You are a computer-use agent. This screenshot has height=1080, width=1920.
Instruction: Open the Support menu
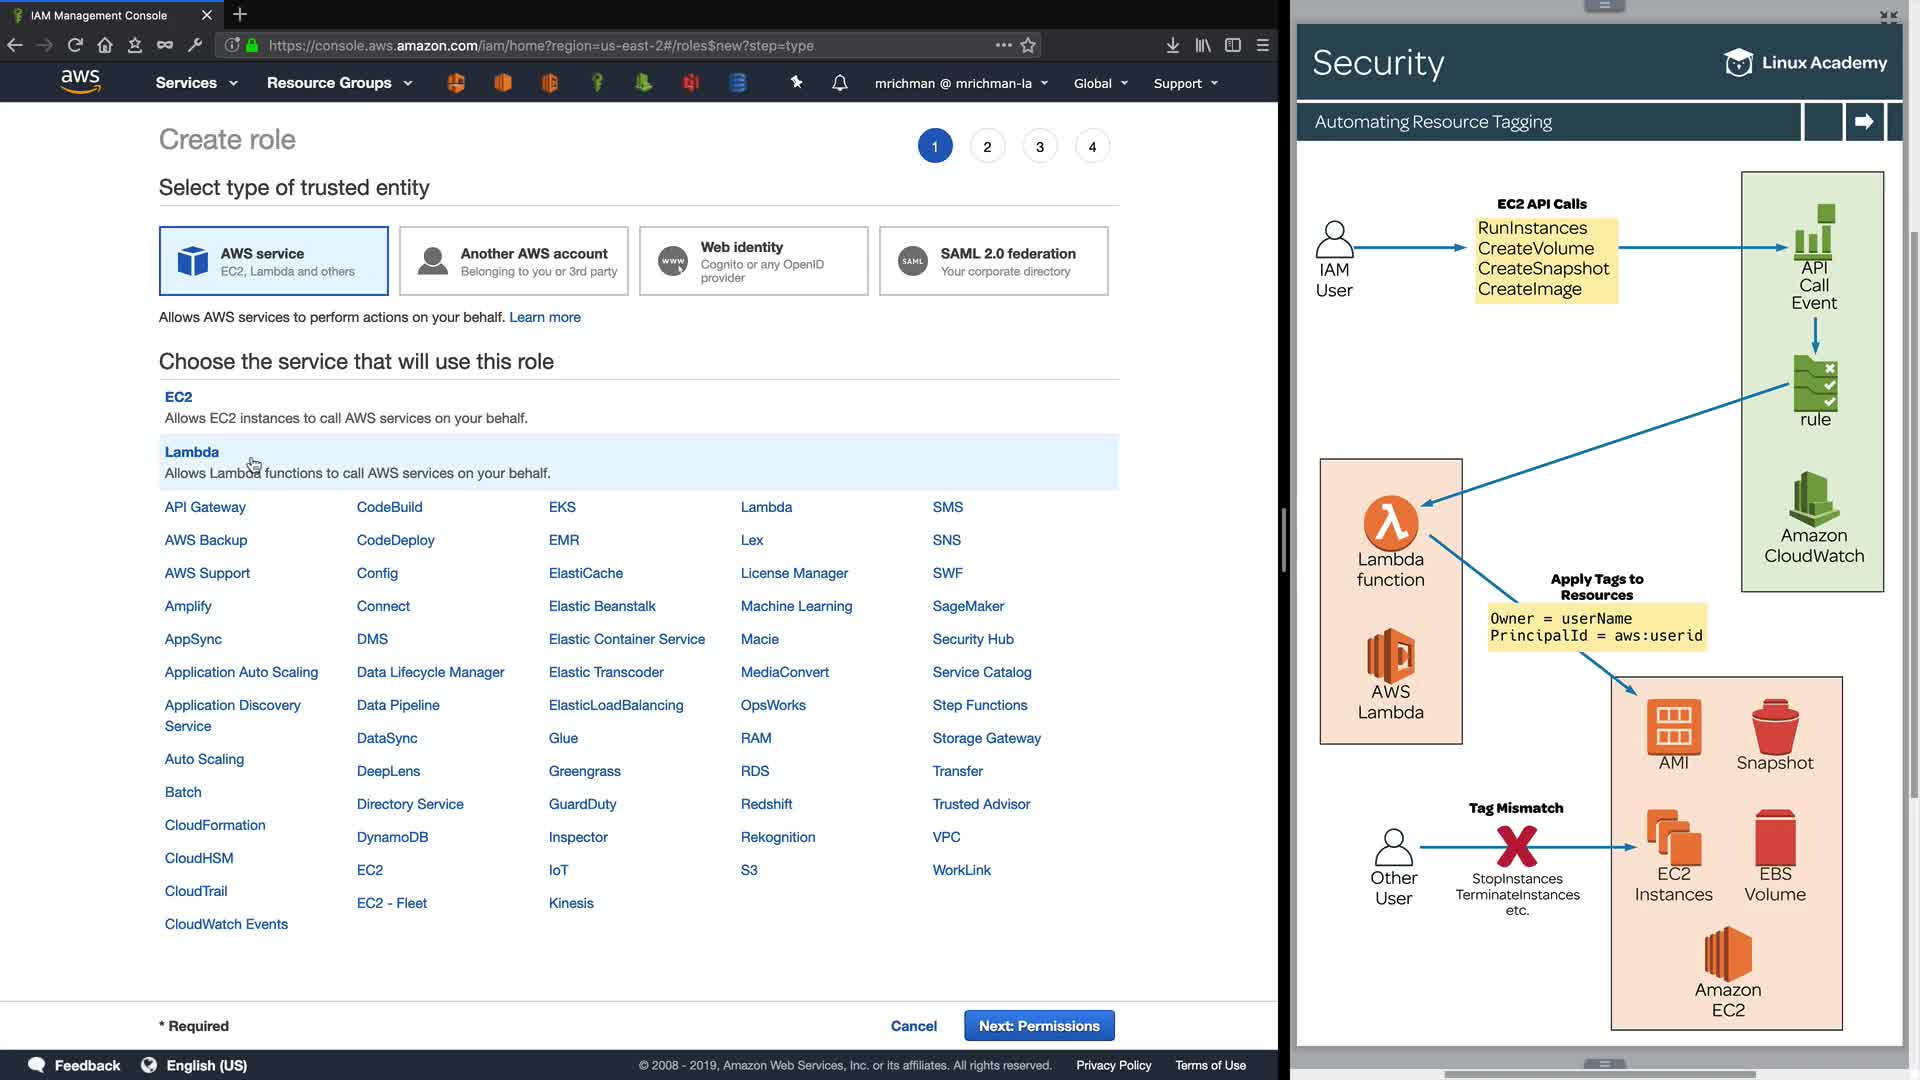[x=1186, y=83]
